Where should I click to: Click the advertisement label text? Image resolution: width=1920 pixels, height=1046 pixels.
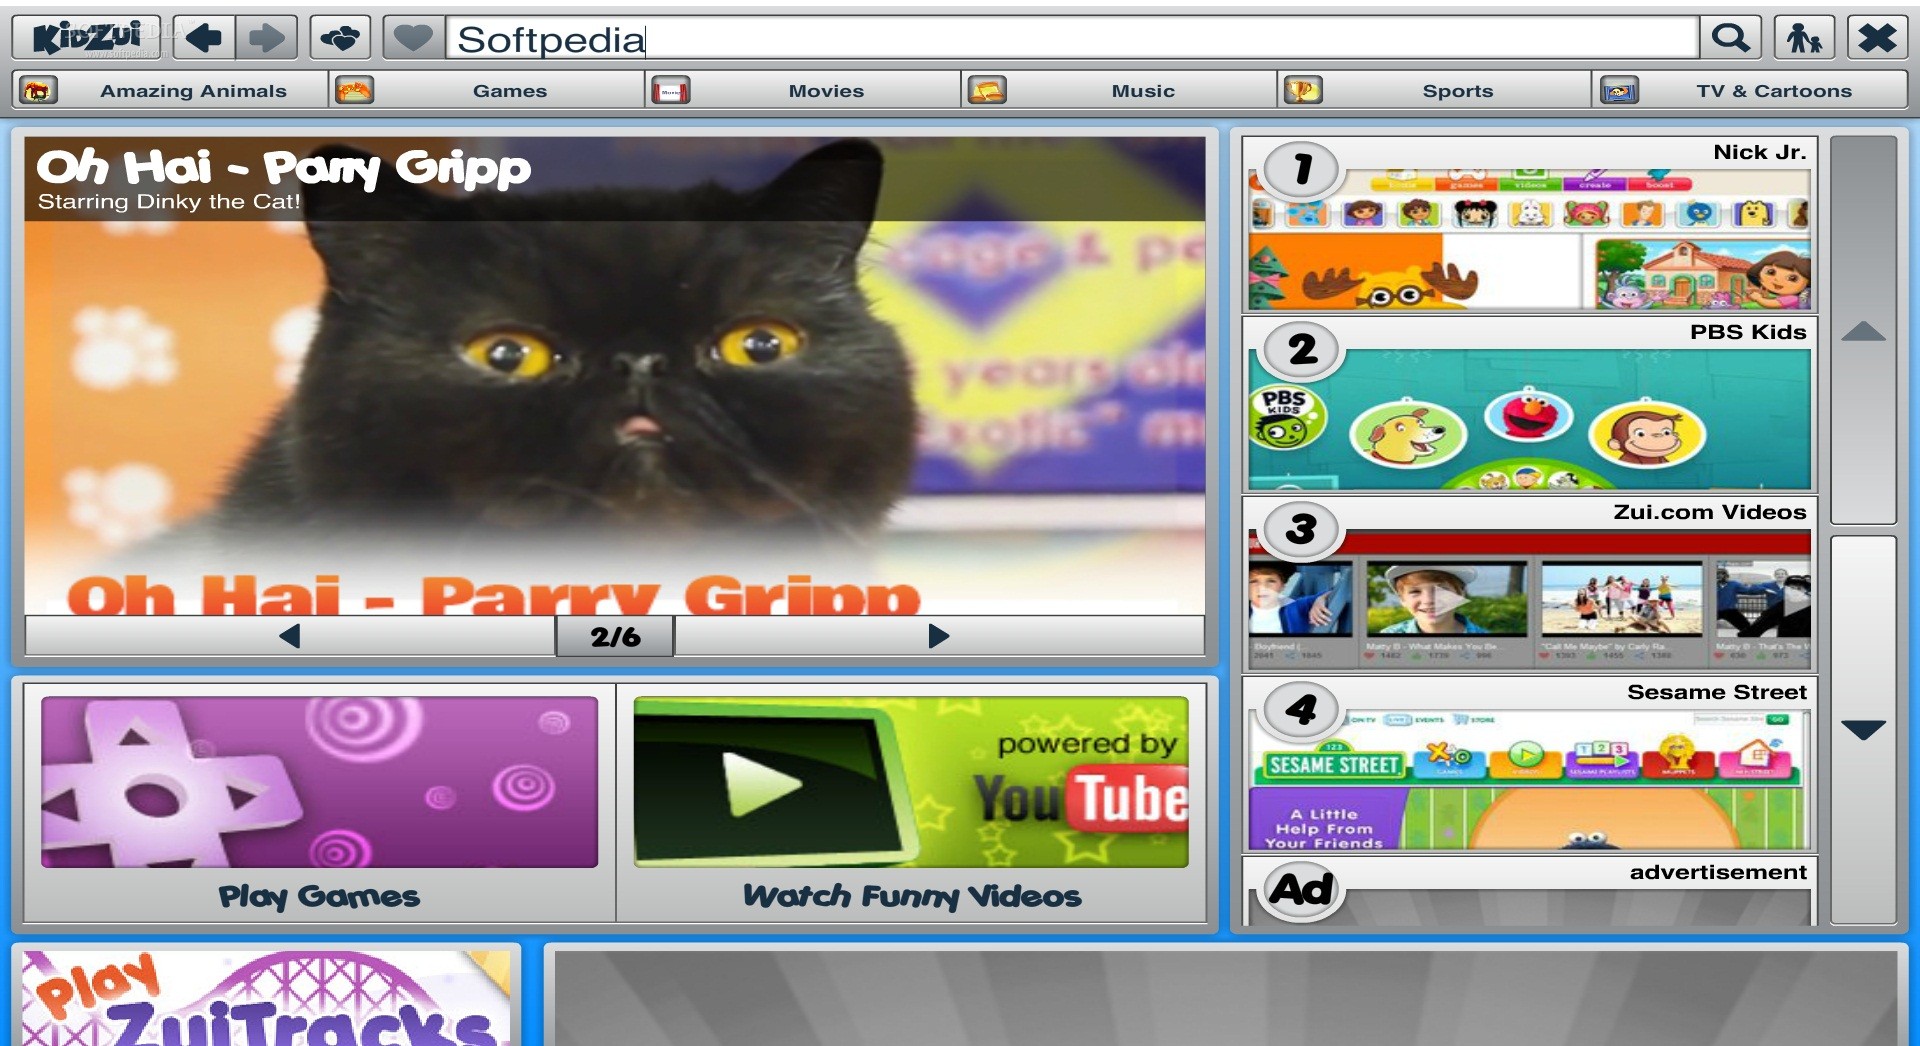click(x=1718, y=872)
